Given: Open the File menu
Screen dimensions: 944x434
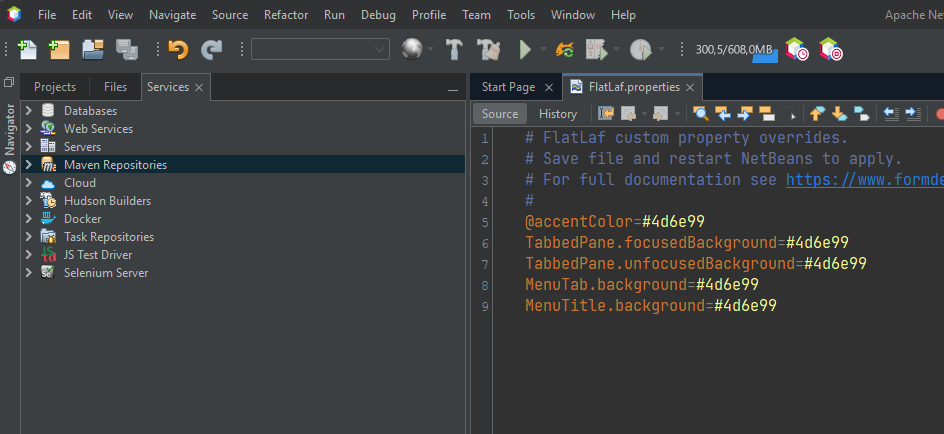Looking at the screenshot, I should (47, 15).
